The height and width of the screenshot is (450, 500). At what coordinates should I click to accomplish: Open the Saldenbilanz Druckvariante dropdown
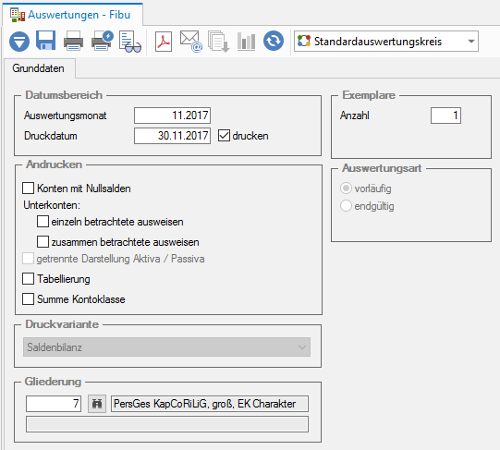point(167,347)
